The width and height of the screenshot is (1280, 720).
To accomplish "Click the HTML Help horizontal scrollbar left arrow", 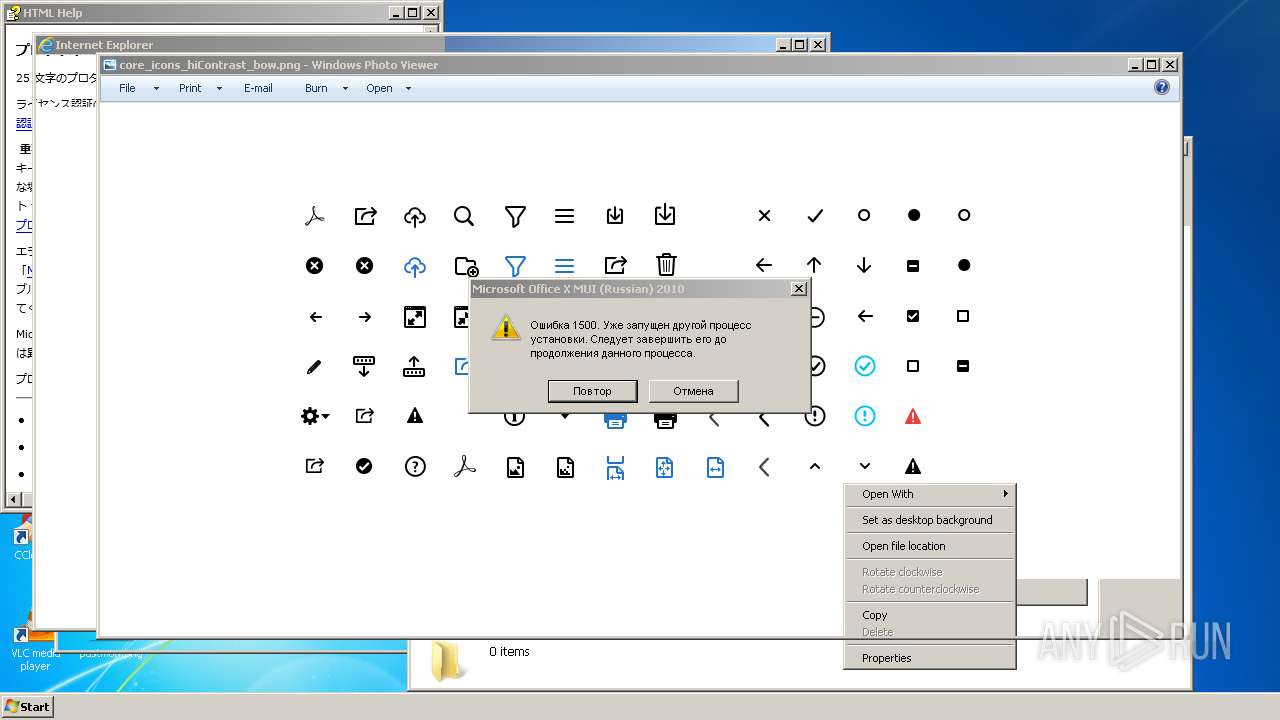I will tap(13, 499).
